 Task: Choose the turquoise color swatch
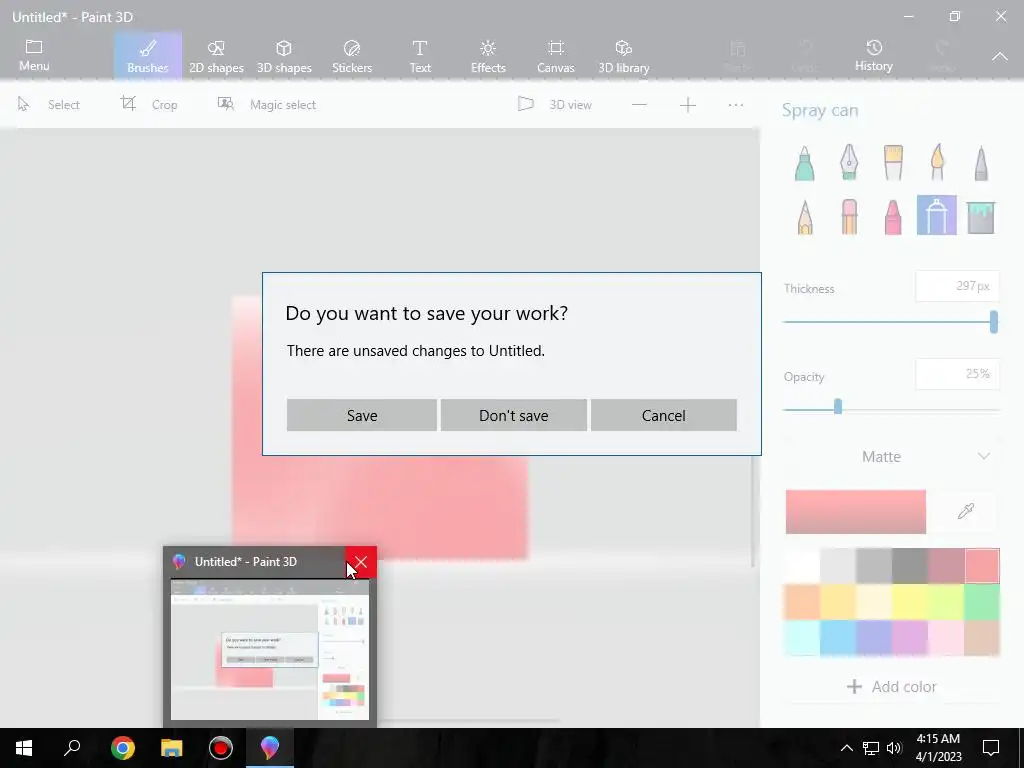(802, 637)
